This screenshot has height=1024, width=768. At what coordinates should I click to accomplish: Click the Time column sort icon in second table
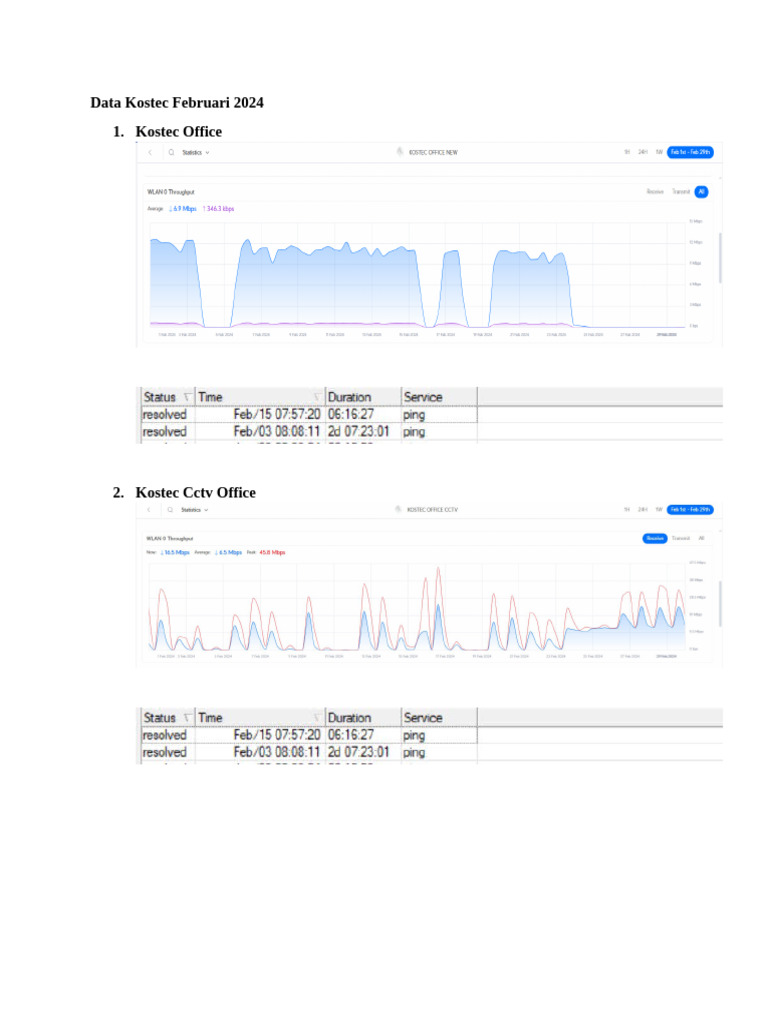coord(317,718)
